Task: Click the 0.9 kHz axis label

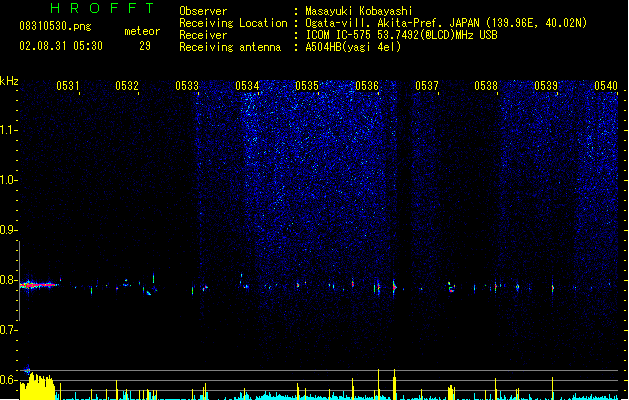Action: [x=8, y=230]
